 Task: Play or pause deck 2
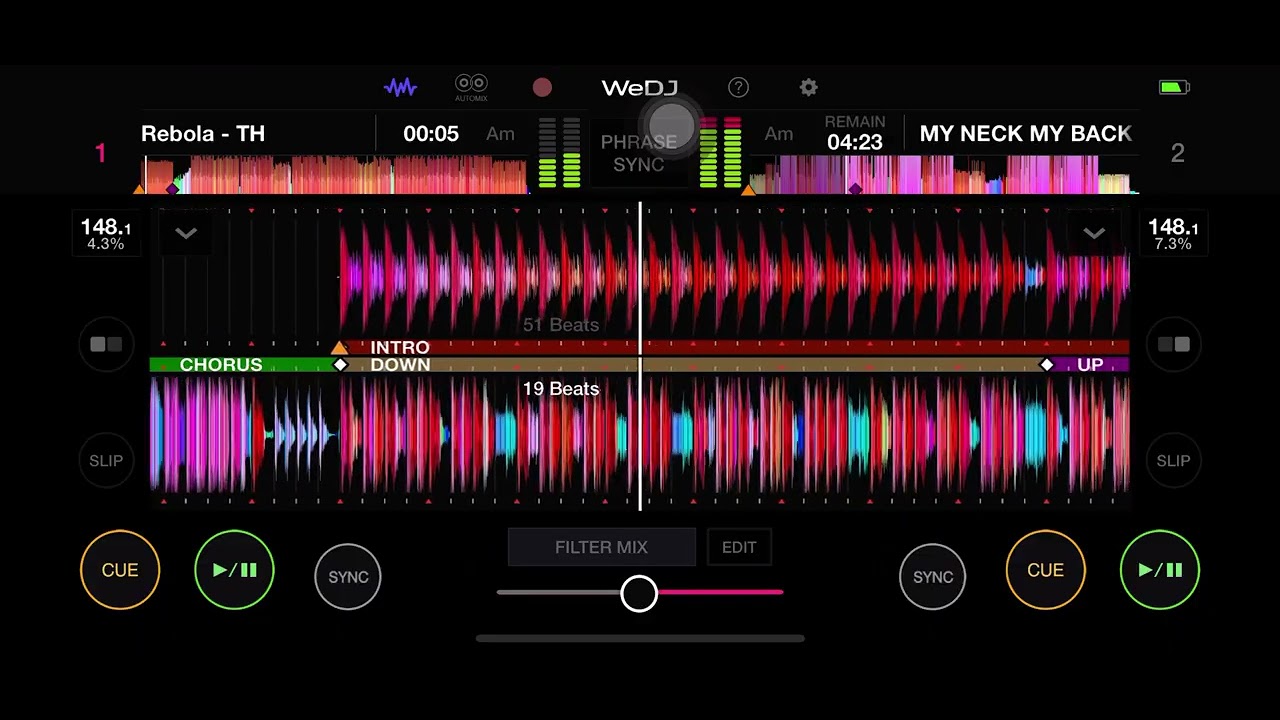[x=1160, y=570]
